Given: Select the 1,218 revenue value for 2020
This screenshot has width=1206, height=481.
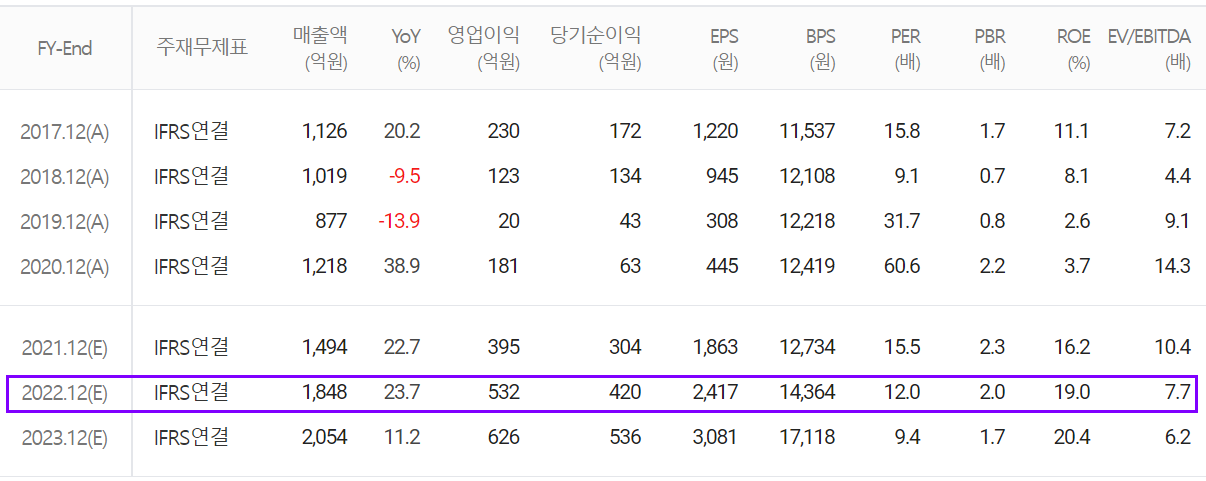Looking at the screenshot, I should (324, 266).
